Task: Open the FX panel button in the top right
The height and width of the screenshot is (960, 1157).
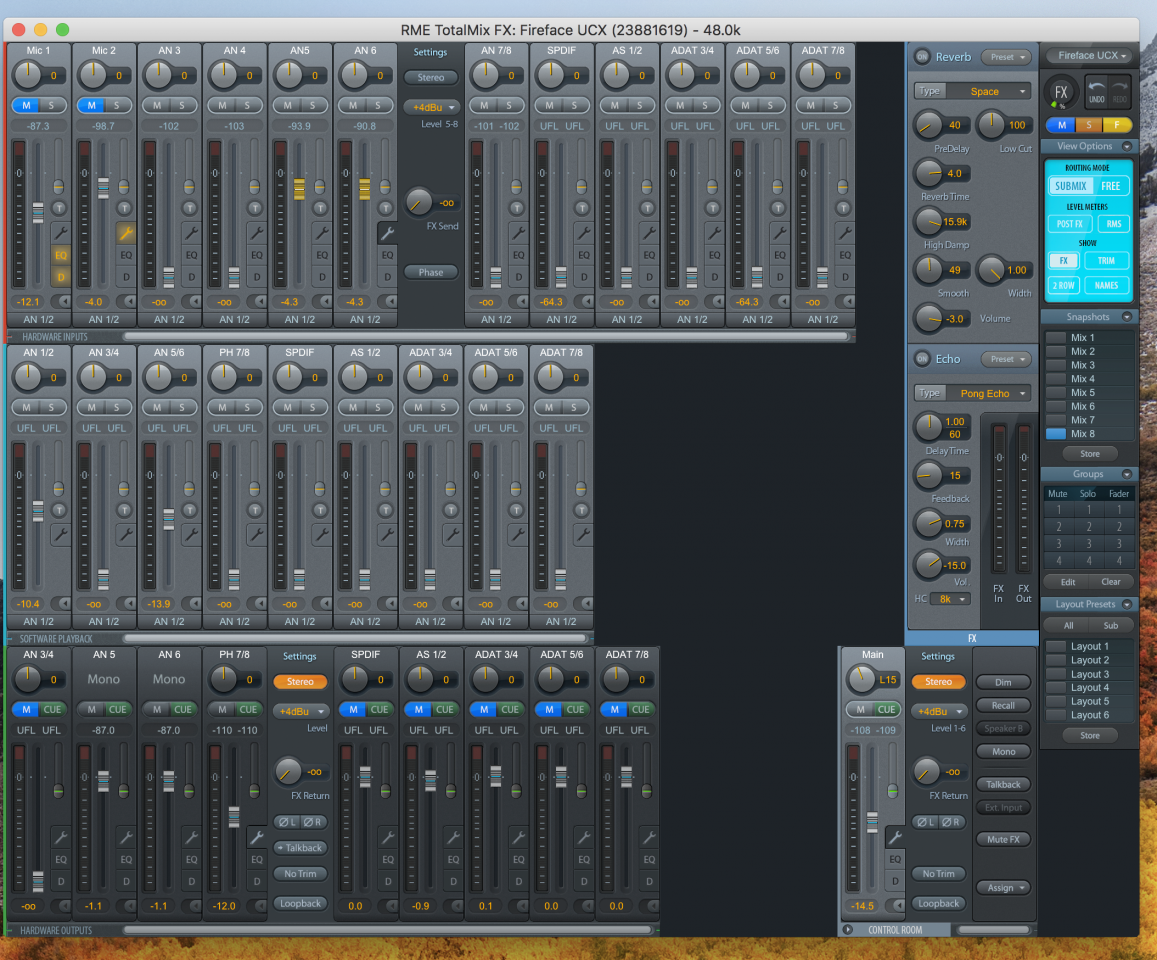Action: click(x=1060, y=92)
